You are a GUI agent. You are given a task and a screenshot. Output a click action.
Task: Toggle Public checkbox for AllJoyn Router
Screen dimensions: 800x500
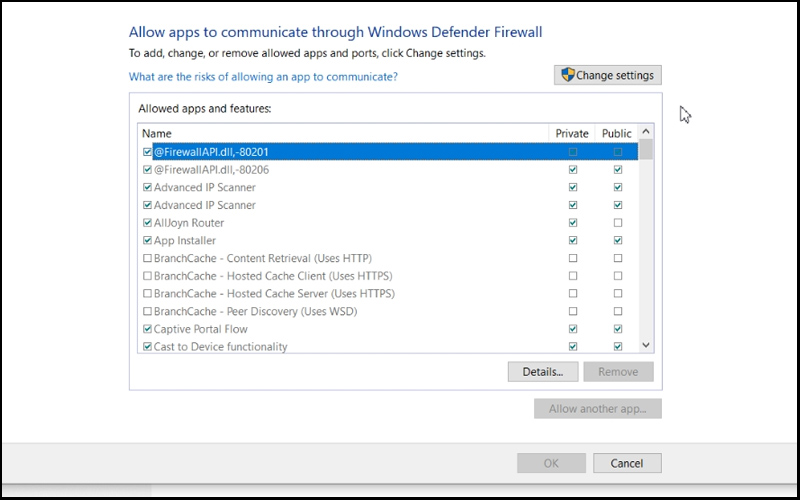point(618,222)
